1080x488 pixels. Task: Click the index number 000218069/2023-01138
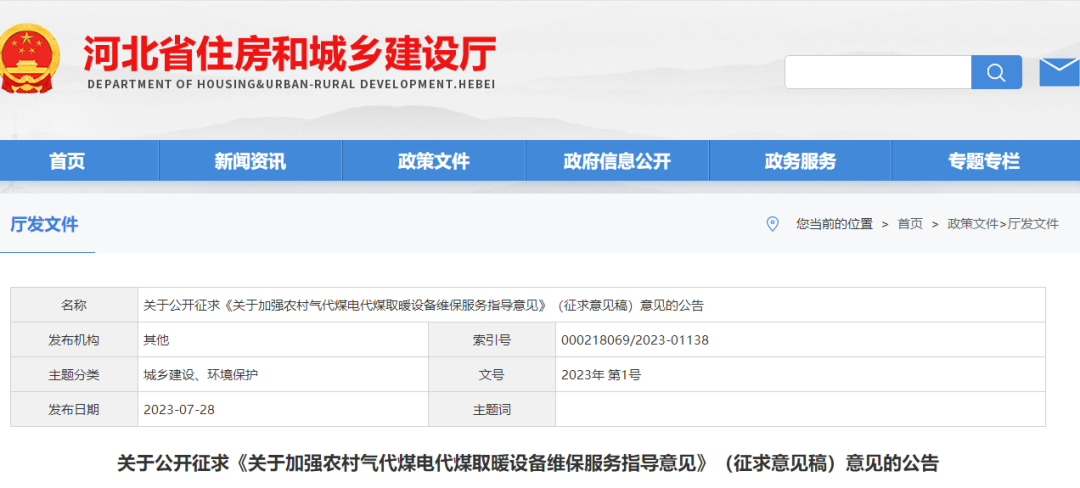pos(635,340)
